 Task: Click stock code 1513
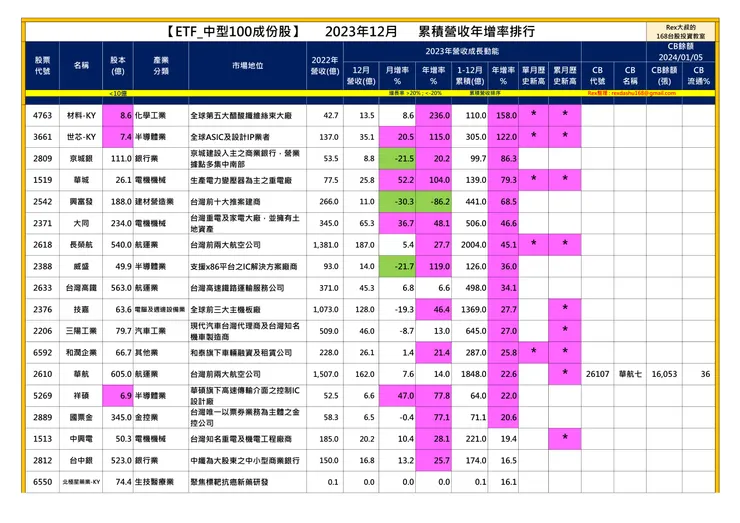coord(42,439)
